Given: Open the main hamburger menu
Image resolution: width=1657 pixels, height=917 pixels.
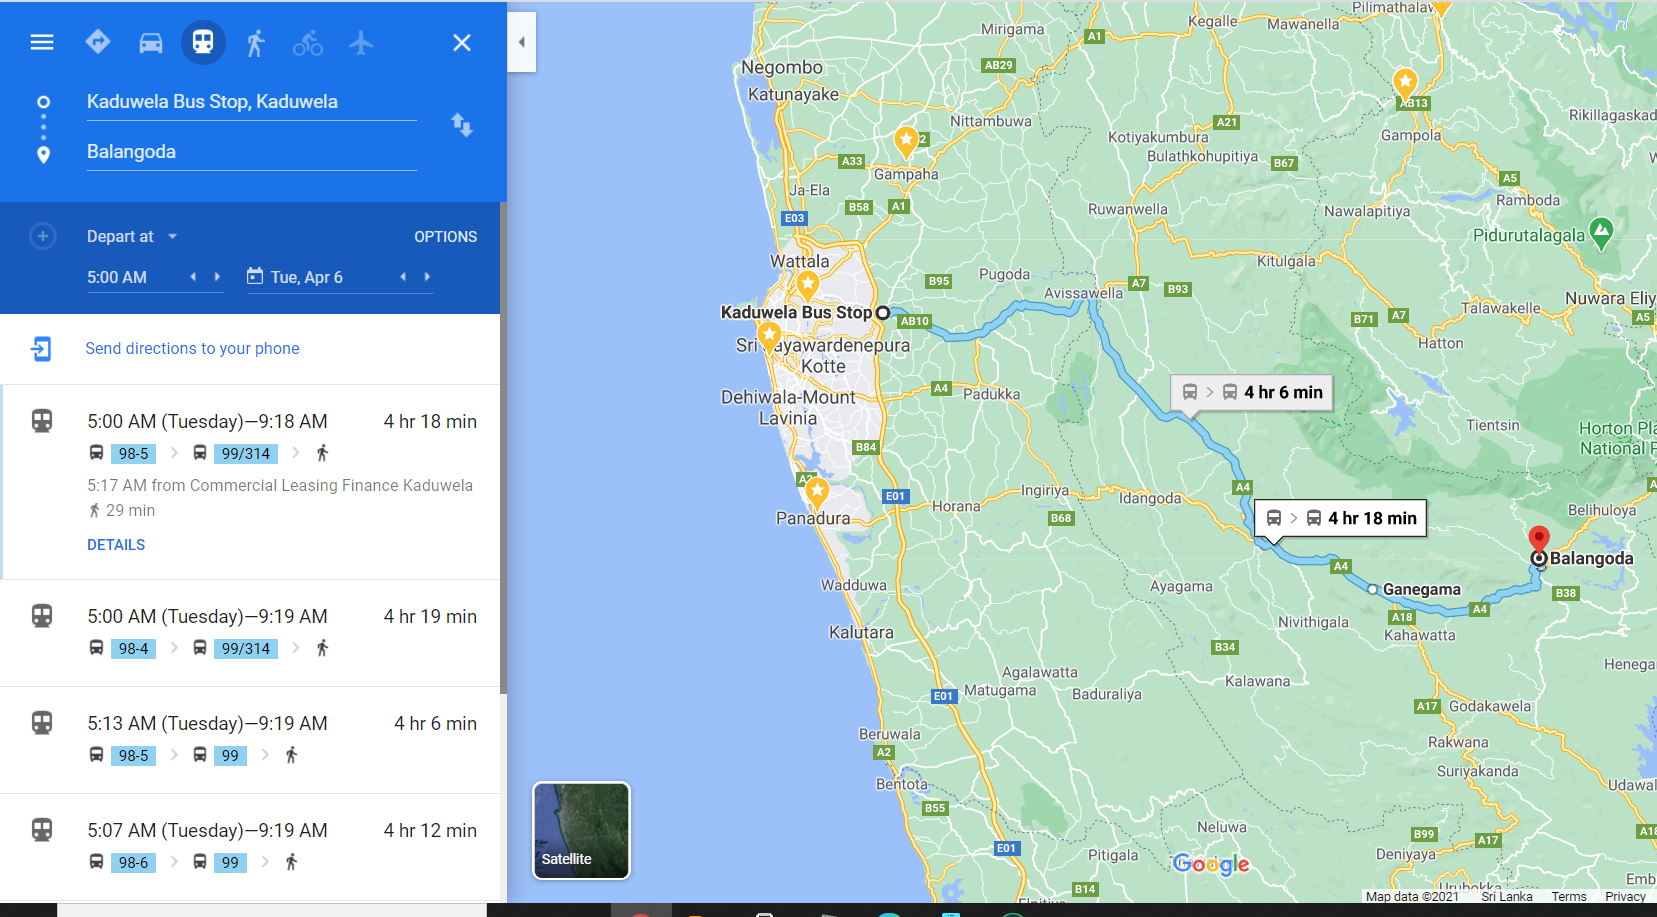Looking at the screenshot, I should [42, 42].
